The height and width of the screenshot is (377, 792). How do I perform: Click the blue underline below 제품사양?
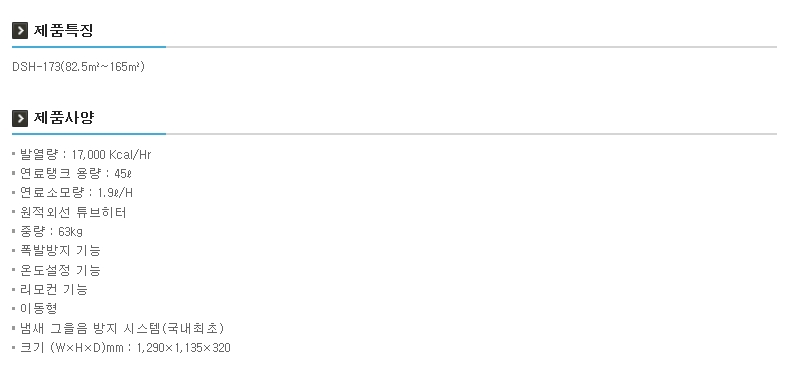(x=89, y=134)
